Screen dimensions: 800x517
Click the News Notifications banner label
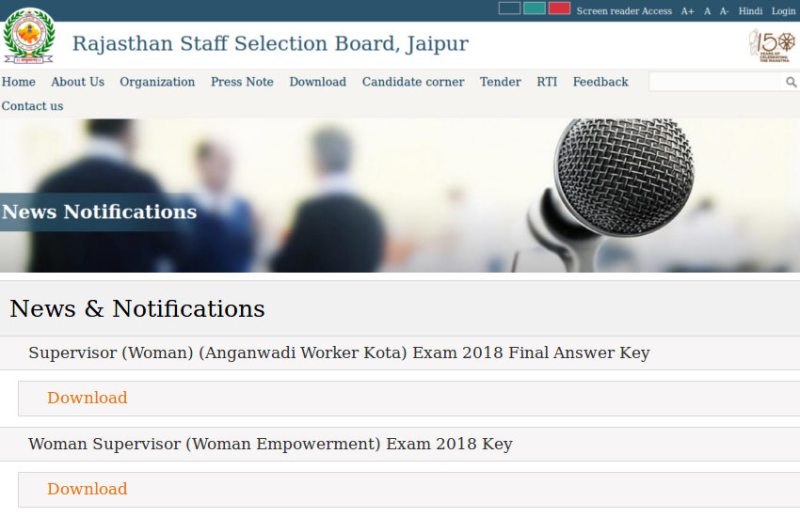[x=99, y=212]
